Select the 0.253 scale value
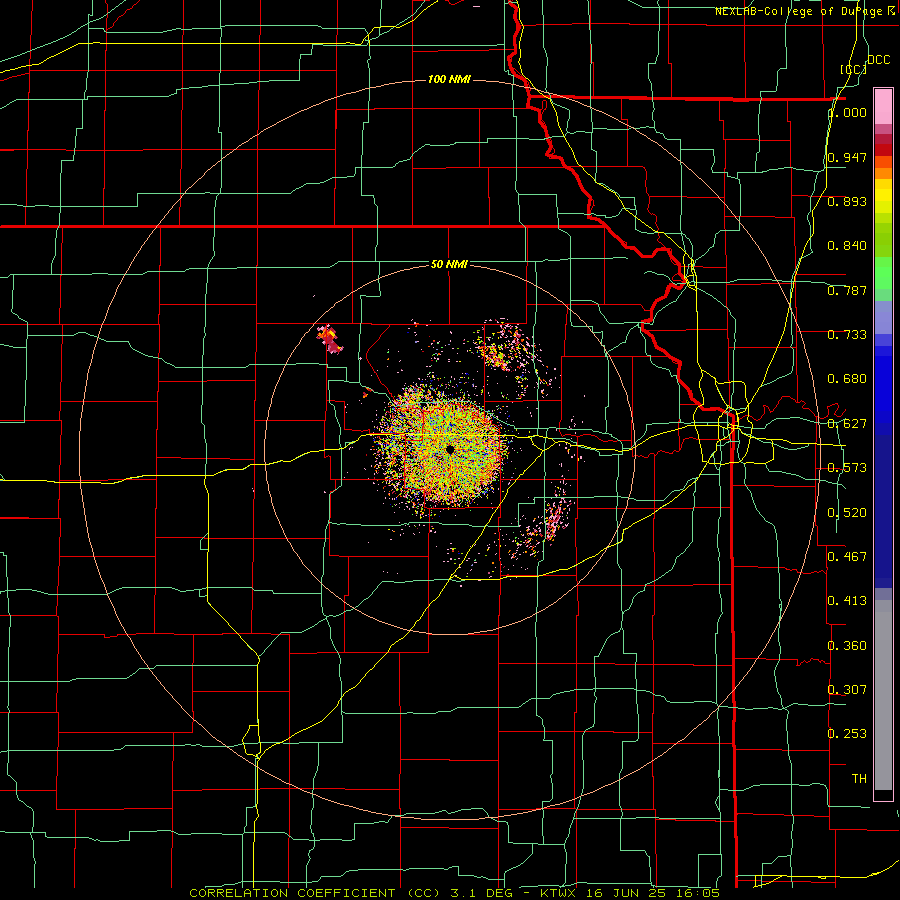 (848, 734)
